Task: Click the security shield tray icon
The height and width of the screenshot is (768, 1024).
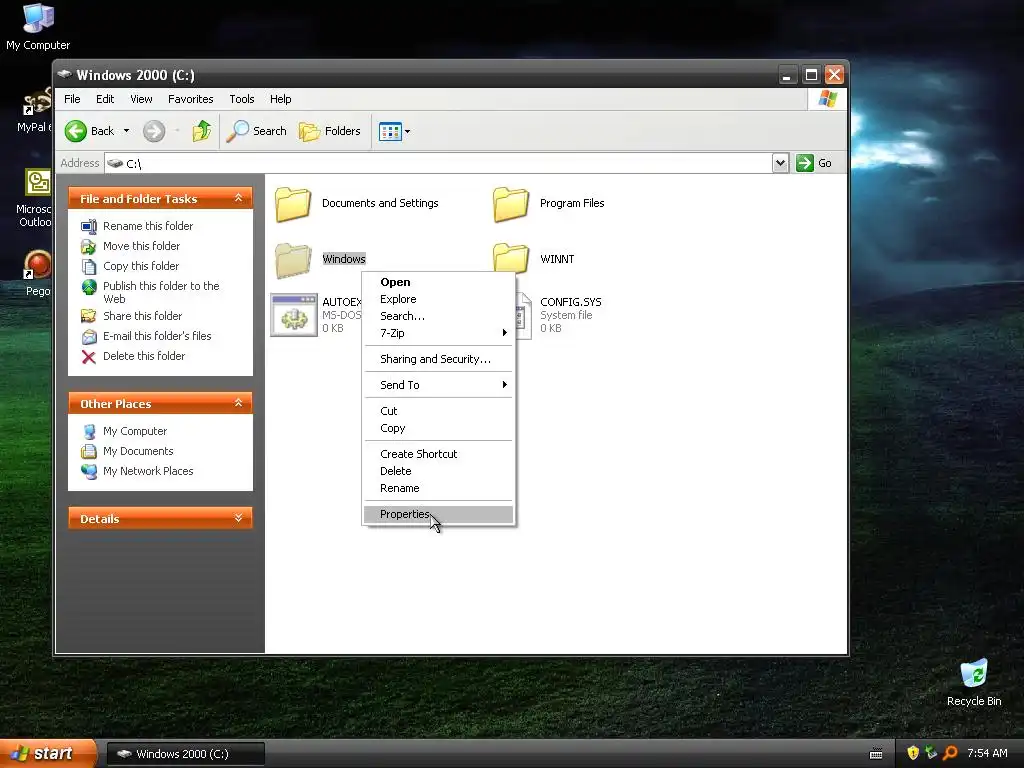Action: click(x=913, y=754)
